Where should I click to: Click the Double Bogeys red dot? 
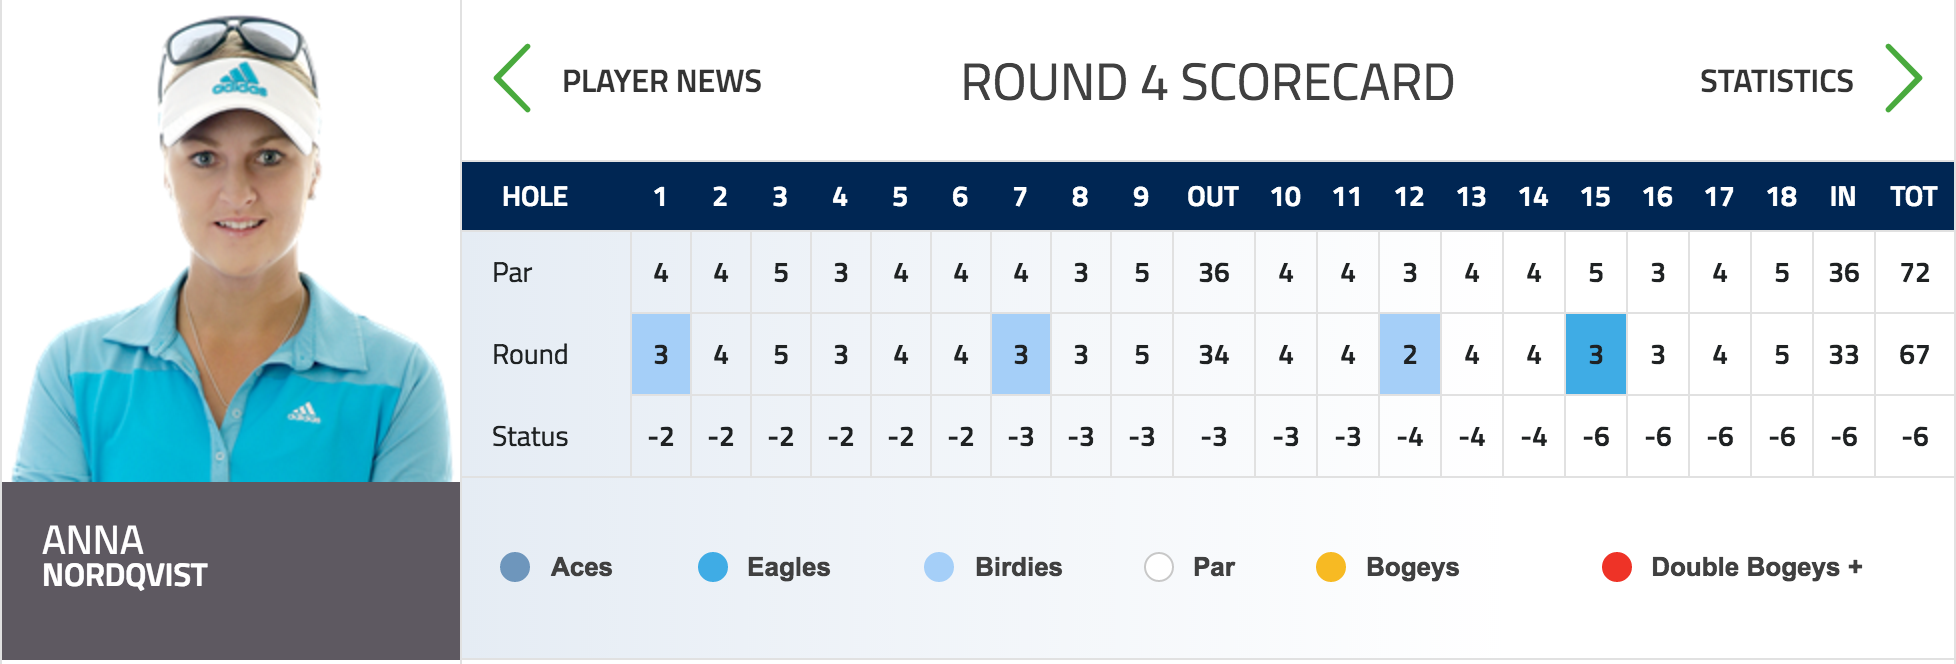pos(1617,567)
